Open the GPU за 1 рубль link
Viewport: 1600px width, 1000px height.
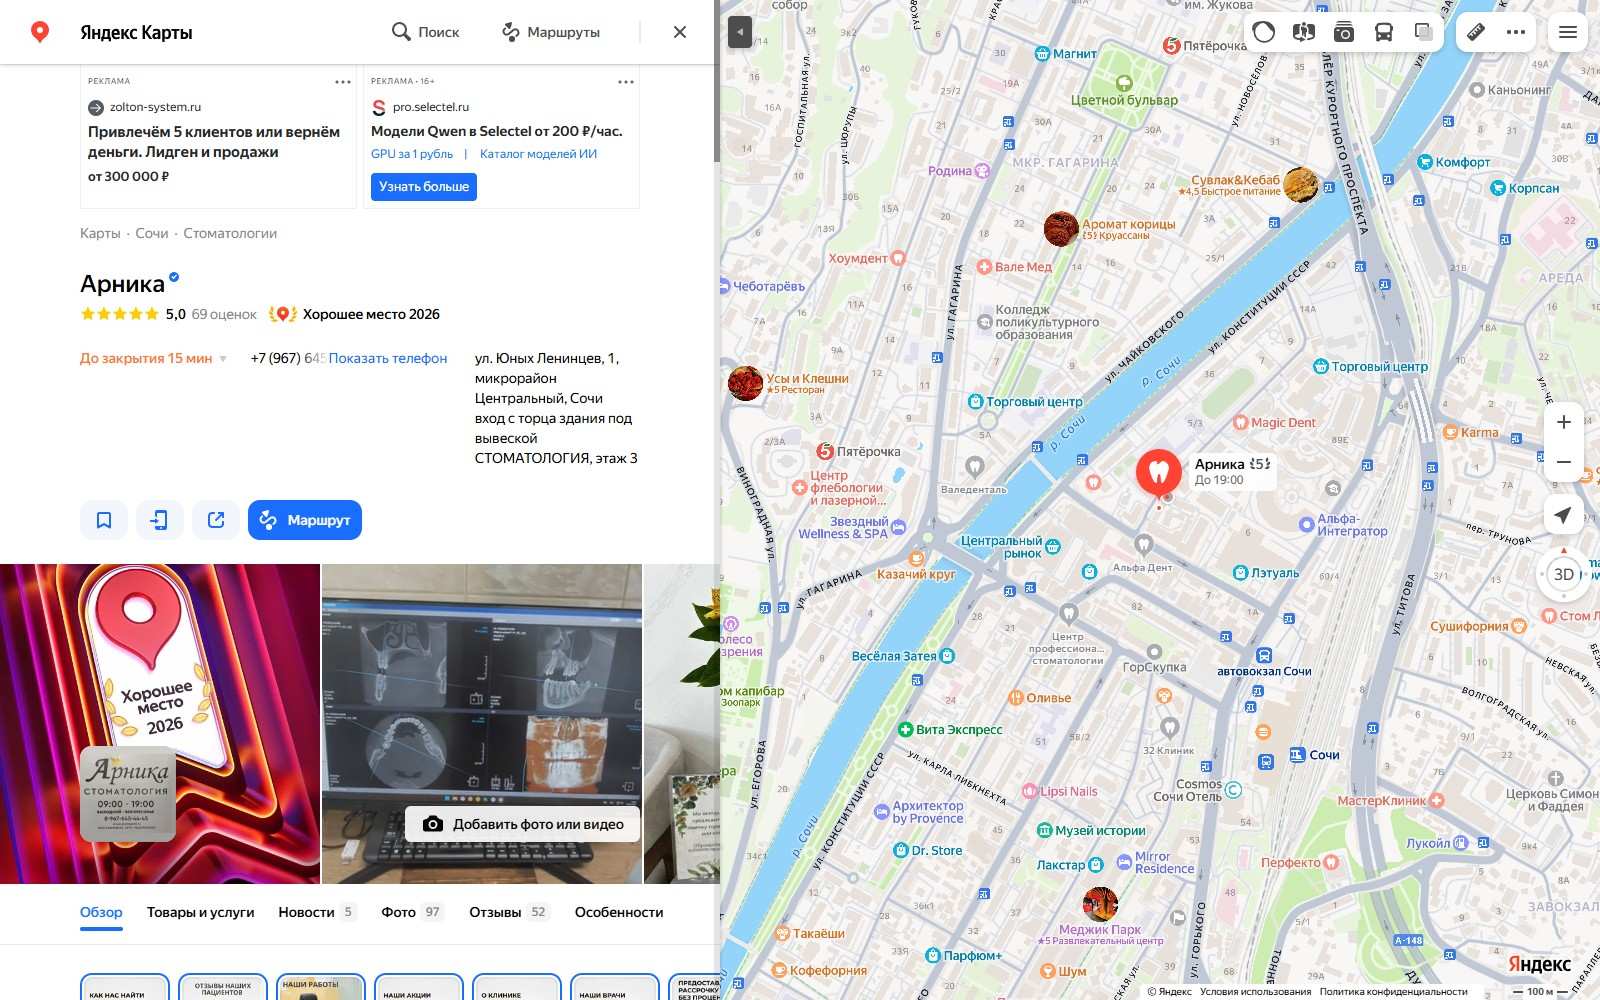tap(412, 154)
